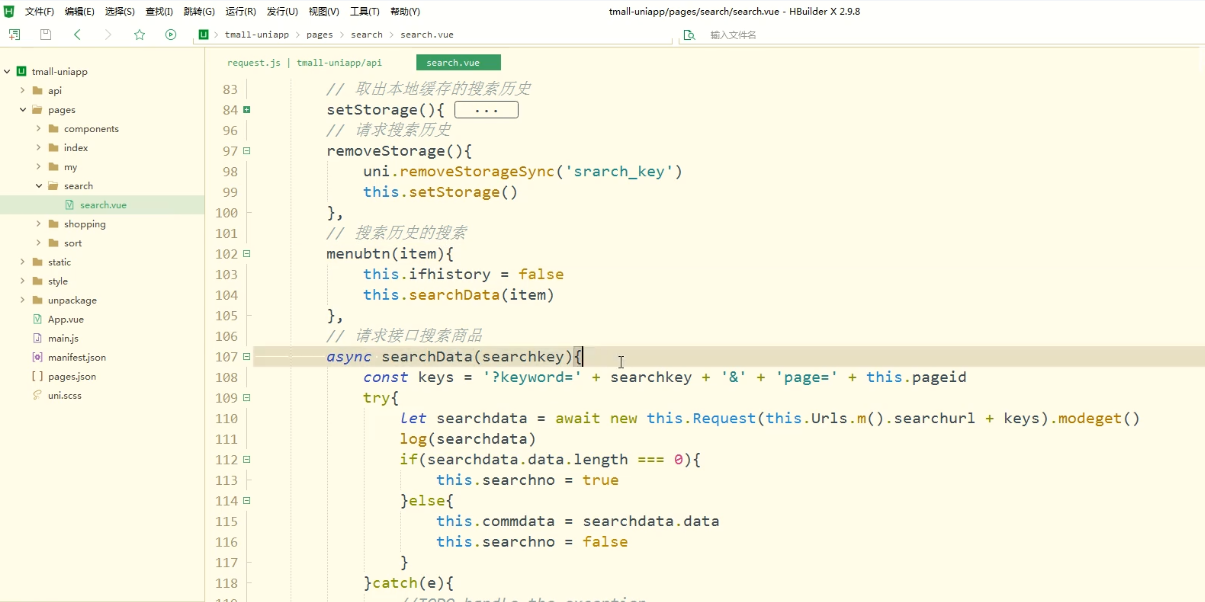Go forward with the right arrow icon

108,35
